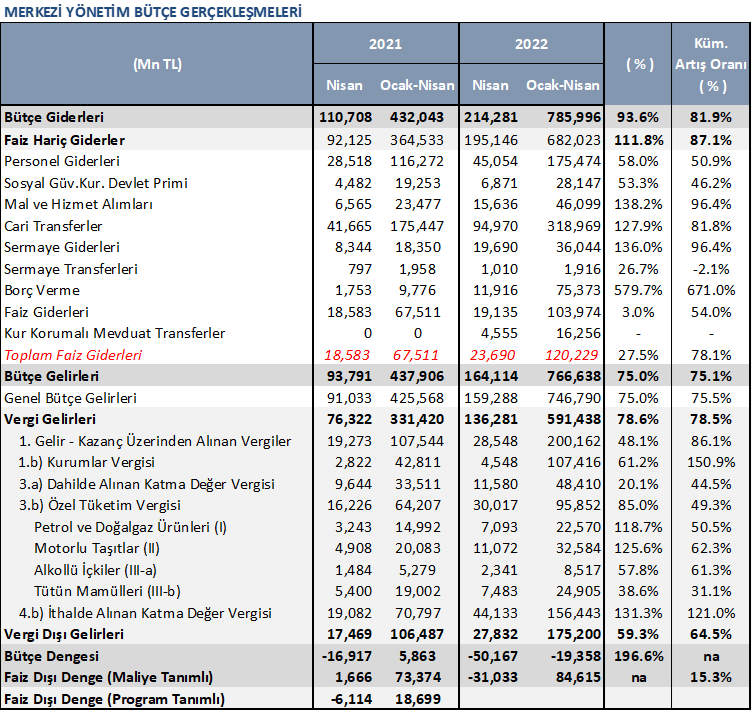Select the Borç Verme cumulative '671.0%'
This screenshot has height=711, width=752.
point(711,290)
